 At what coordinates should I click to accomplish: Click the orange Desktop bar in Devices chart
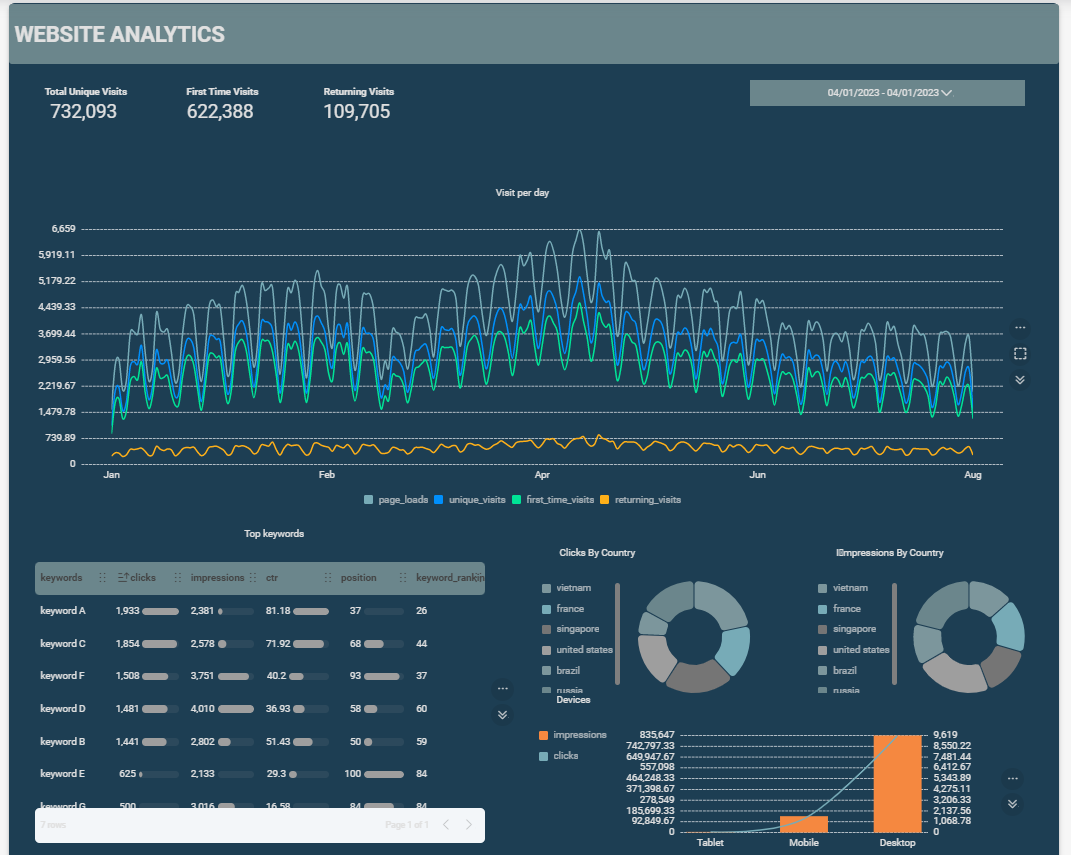click(898, 784)
